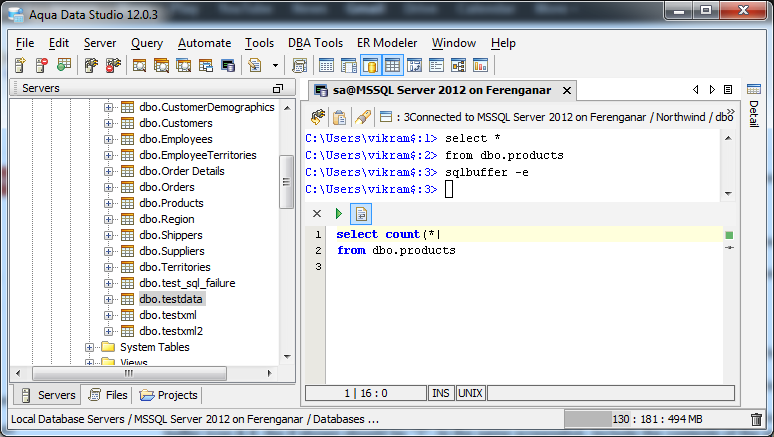This screenshot has width=774, height=437.
Task: Expand the dbo.Shippers table node
Action: pos(108,236)
